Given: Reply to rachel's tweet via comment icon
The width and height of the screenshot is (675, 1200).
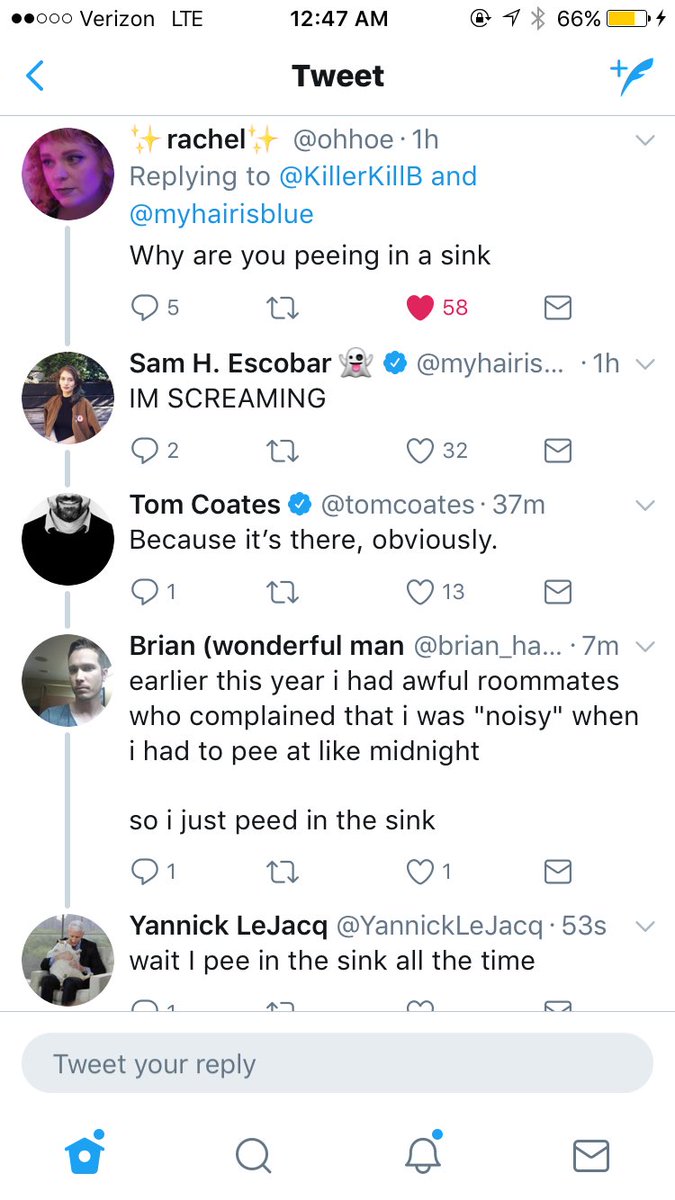Looking at the screenshot, I should pyautogui.click(x=145, y=308).
